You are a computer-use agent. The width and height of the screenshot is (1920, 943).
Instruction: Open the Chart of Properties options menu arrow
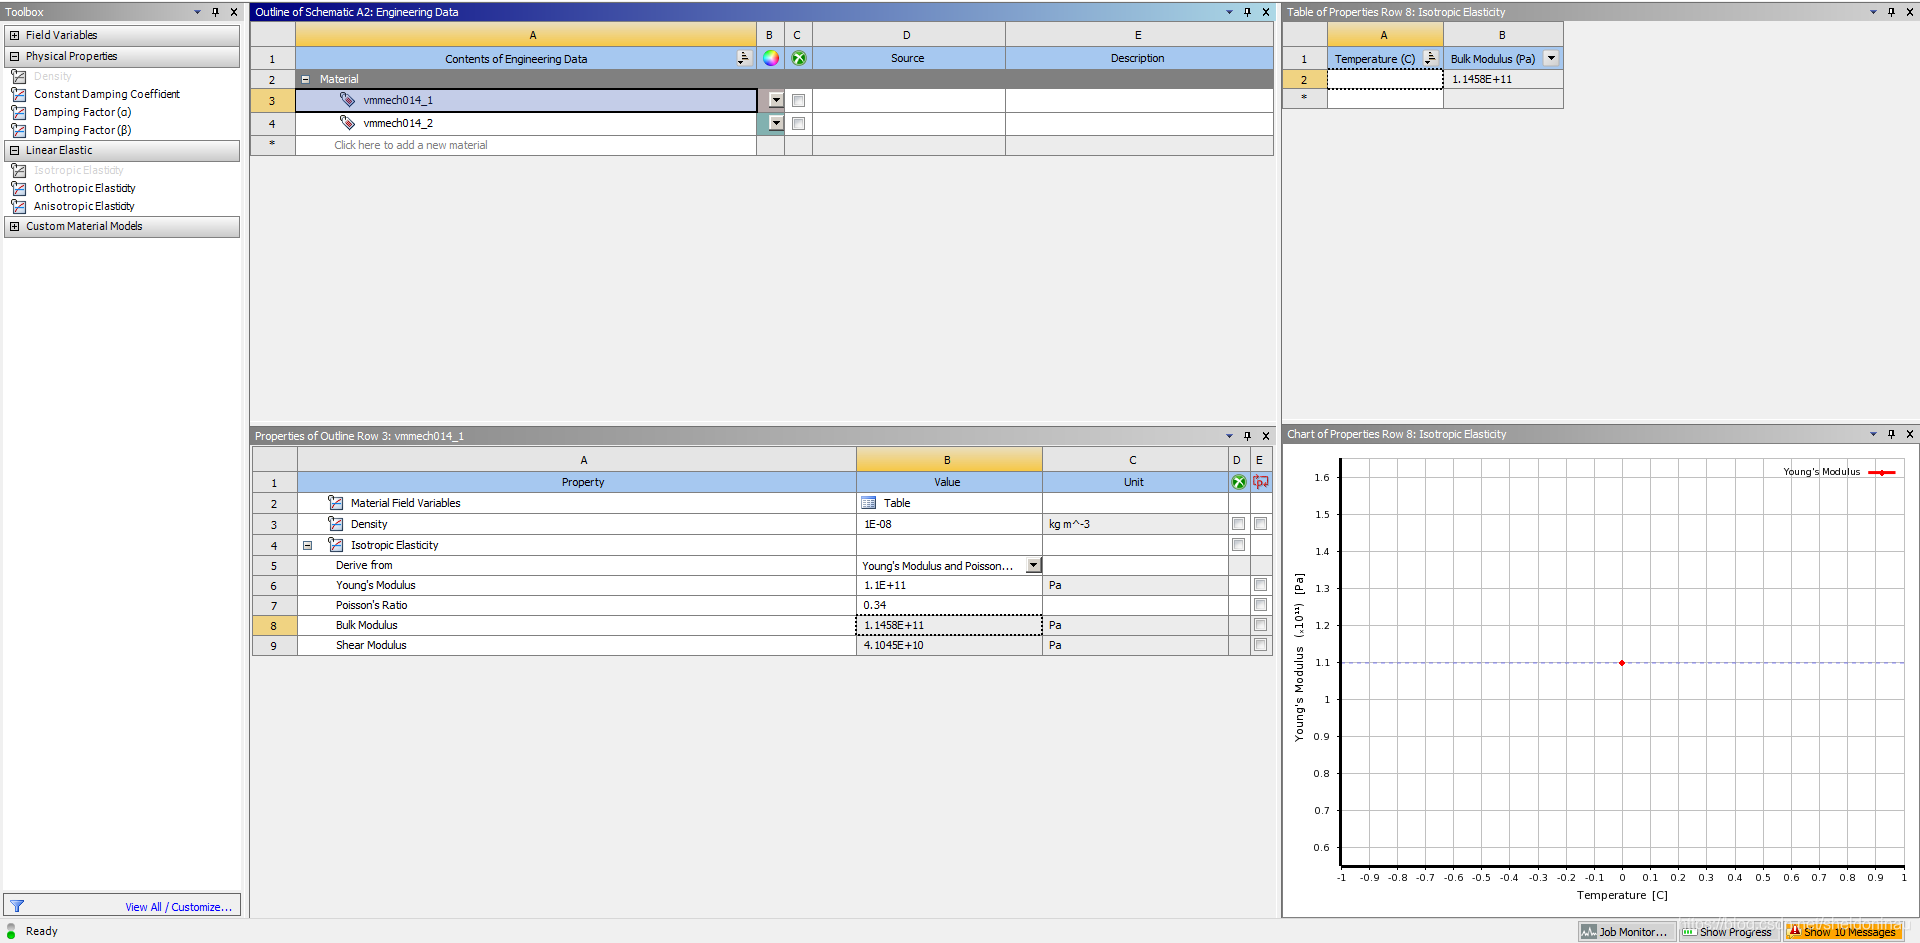[x=1873, y=434]
